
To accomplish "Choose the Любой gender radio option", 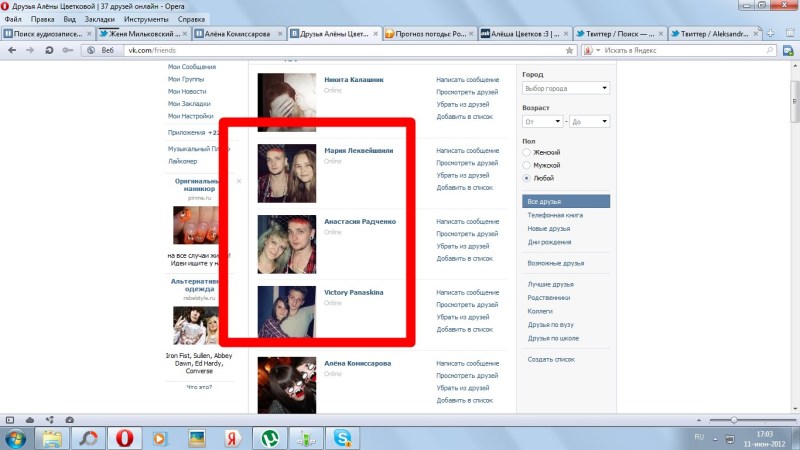I will tap(527, 178).
